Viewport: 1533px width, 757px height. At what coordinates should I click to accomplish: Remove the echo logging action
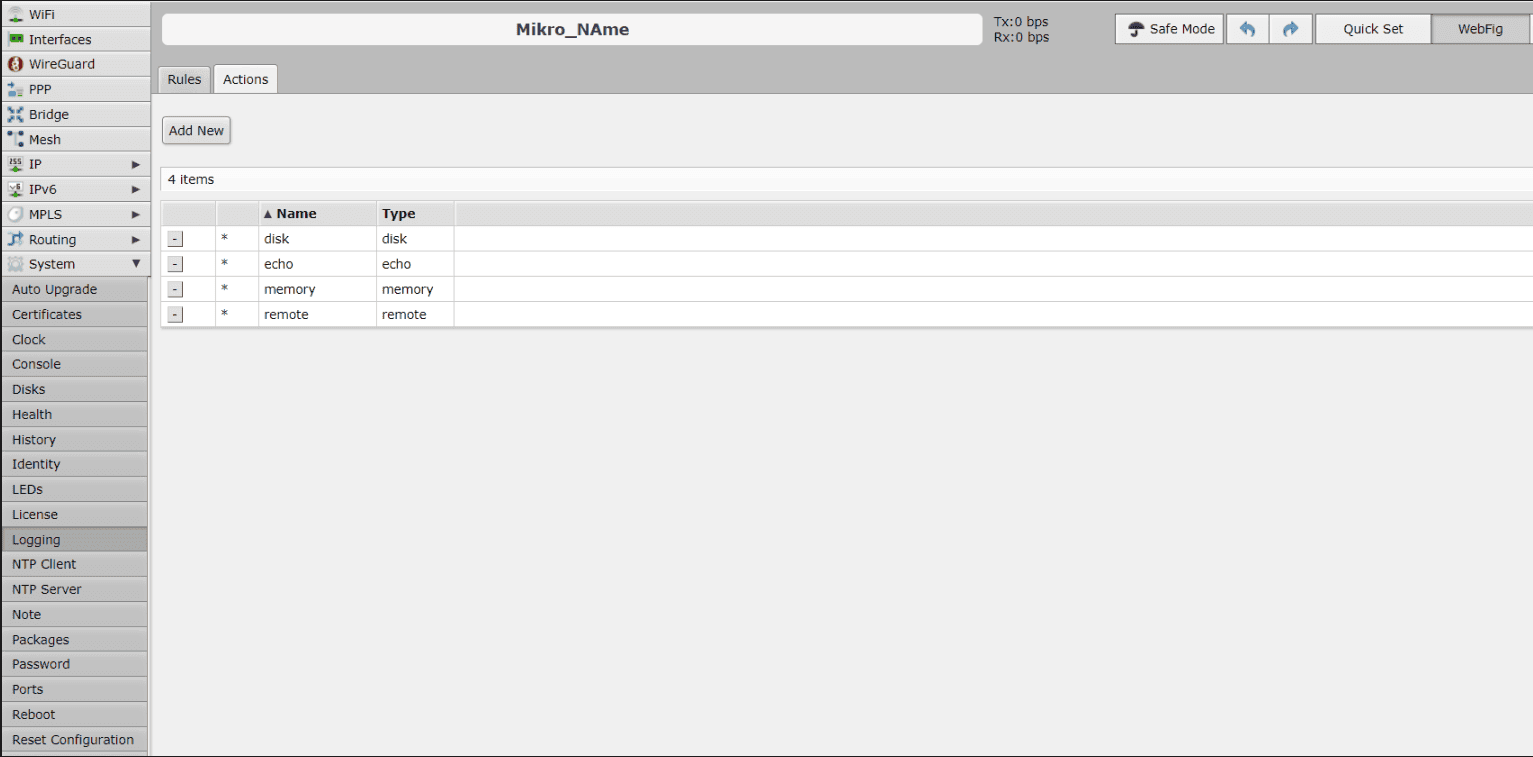[x=175, y=264]
